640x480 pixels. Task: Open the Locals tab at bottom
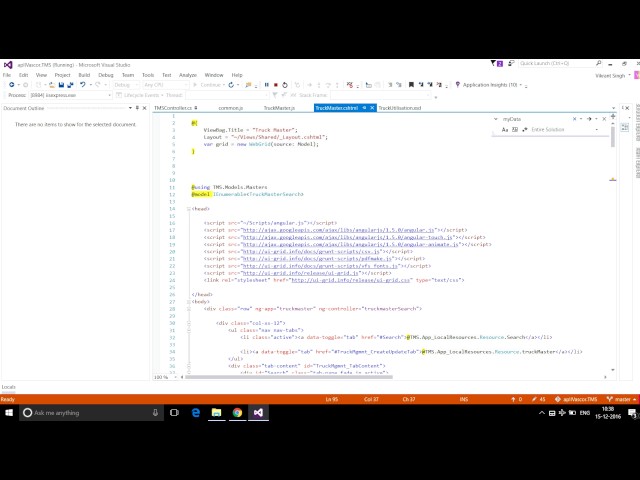click(x=9, y=387)
